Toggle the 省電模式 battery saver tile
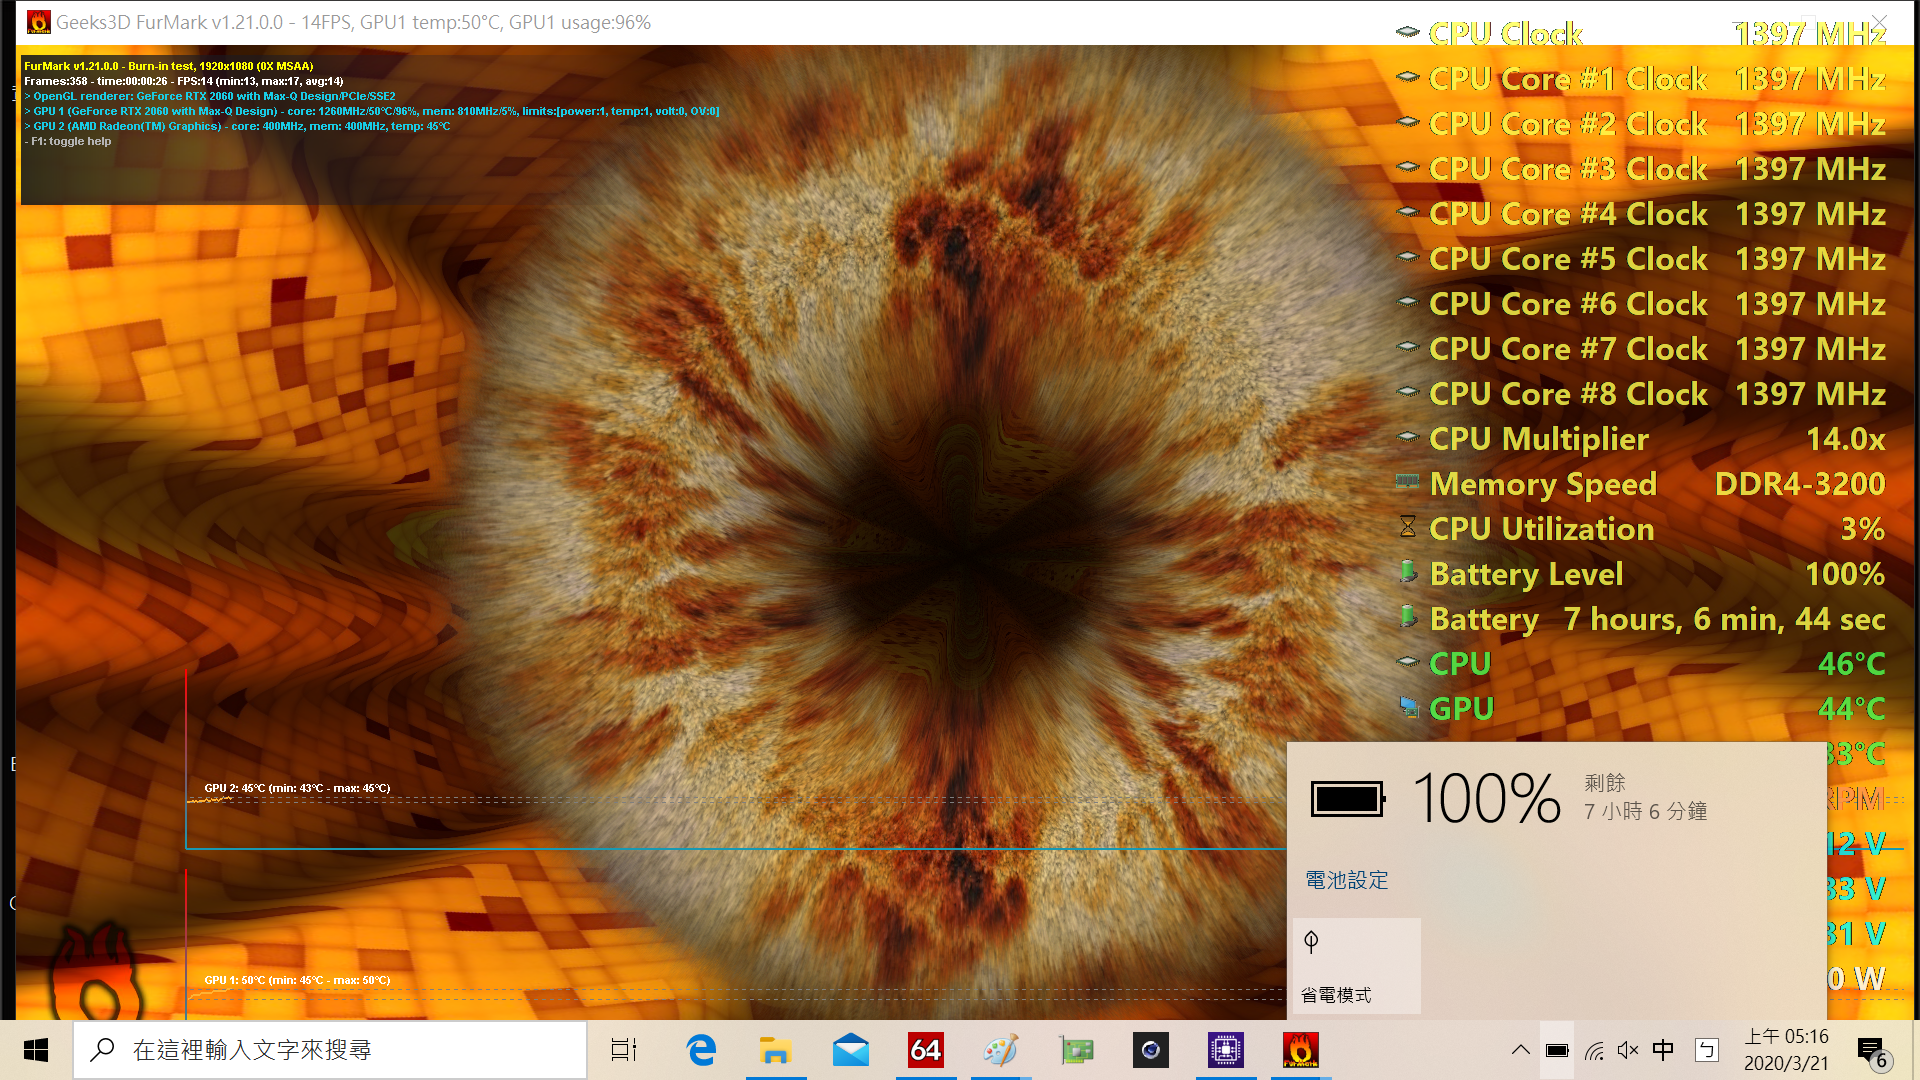 click(1356, 965)
